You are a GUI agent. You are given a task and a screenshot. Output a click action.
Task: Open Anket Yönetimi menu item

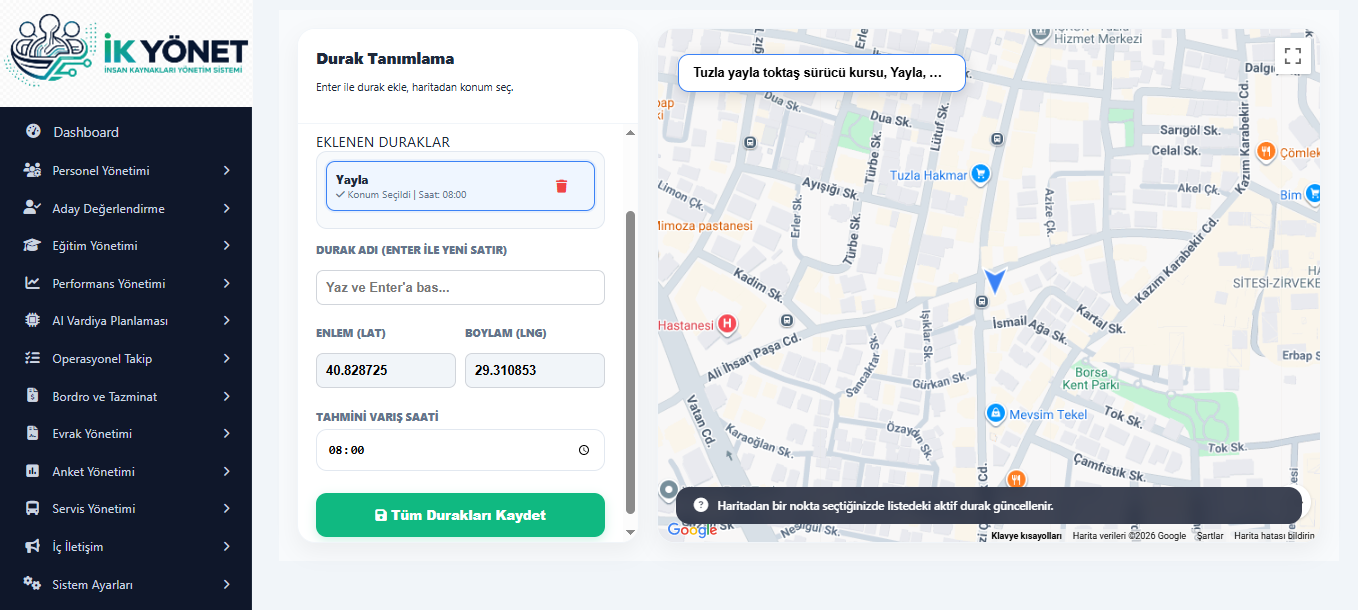point(126,471)
